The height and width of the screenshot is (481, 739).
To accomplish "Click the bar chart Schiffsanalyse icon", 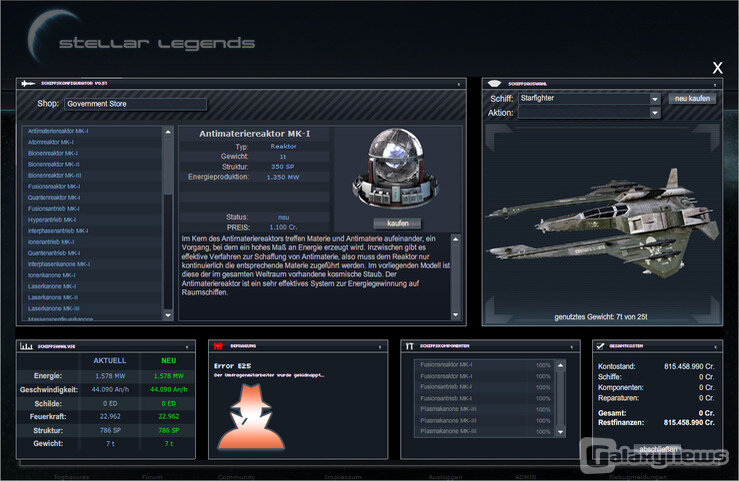I will pyautogui.click(x=26, y=346).
